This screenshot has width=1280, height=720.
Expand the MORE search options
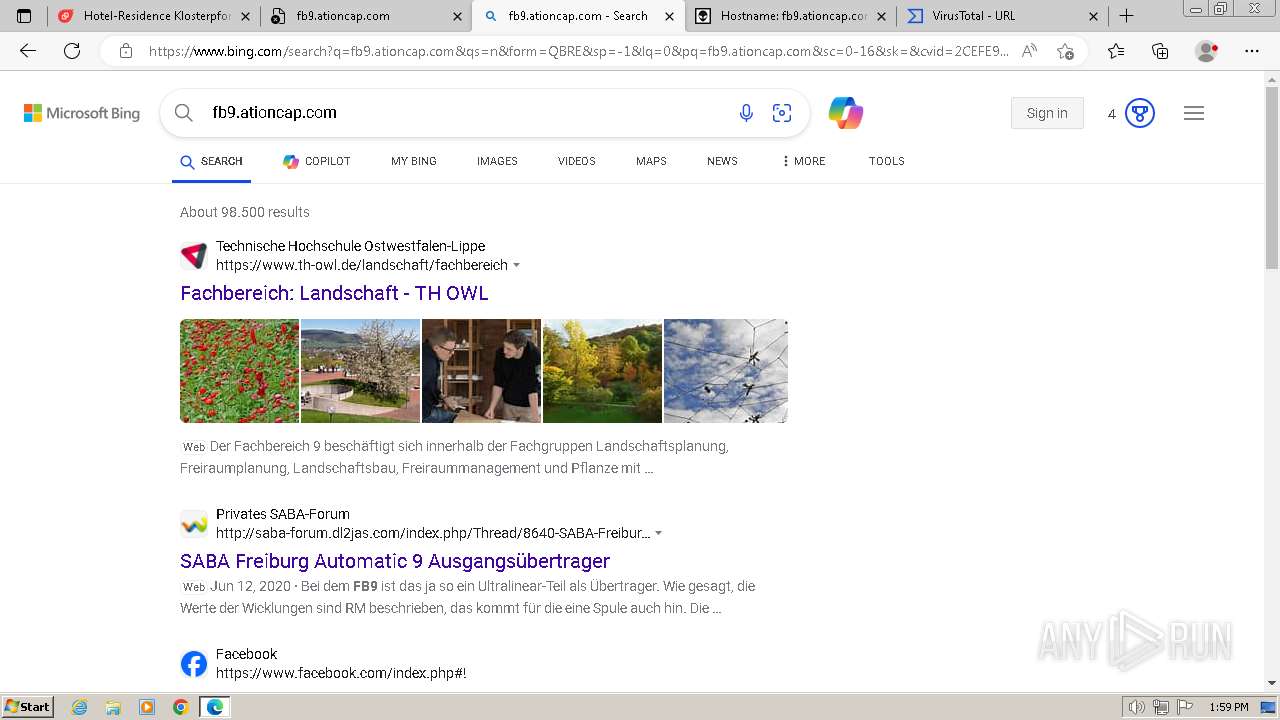(x=804, y=161)
